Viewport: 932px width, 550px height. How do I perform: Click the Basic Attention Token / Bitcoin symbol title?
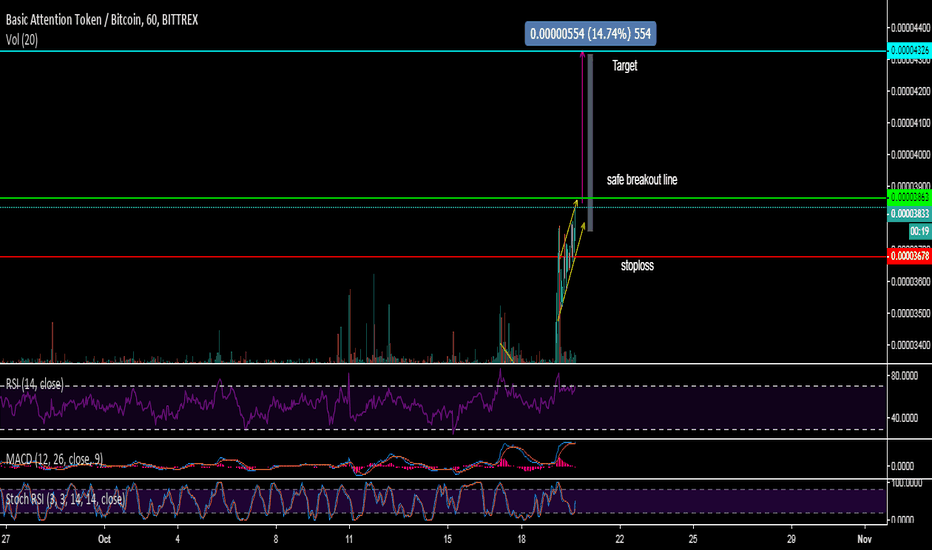102,20
